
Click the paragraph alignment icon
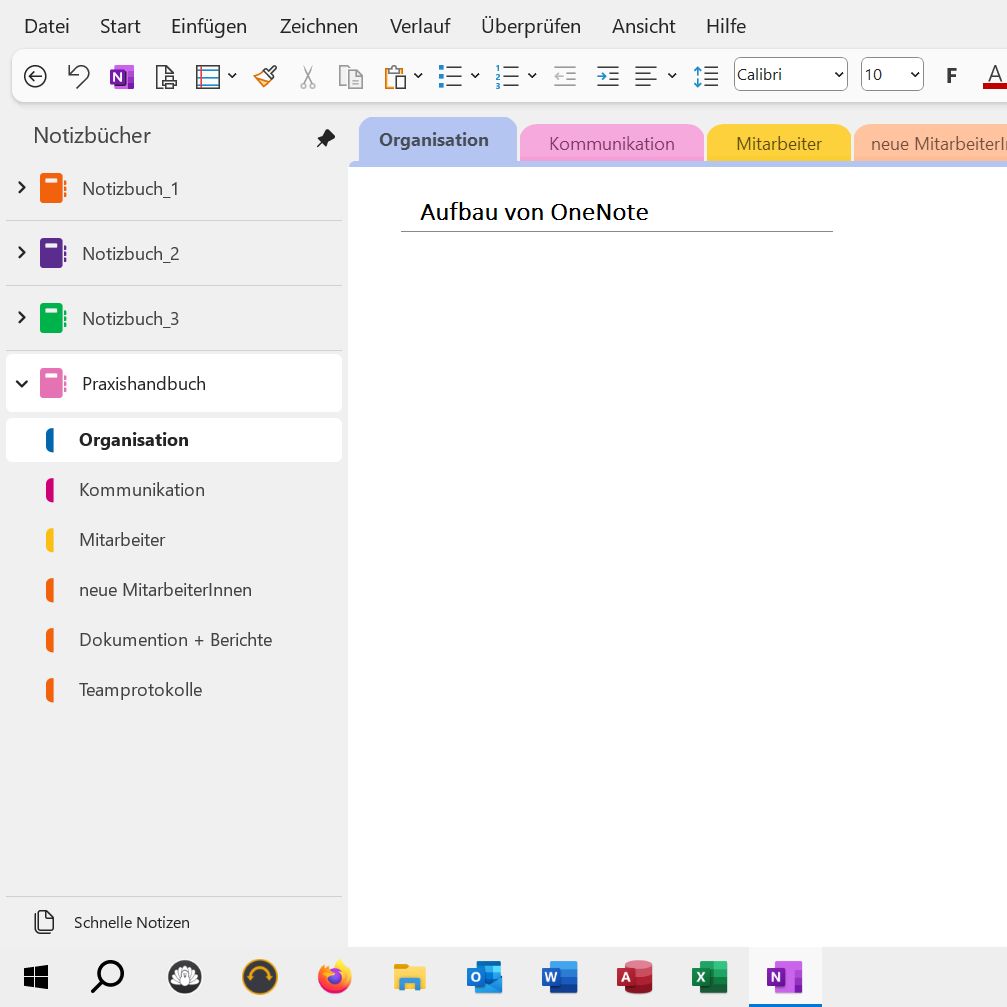646,76
